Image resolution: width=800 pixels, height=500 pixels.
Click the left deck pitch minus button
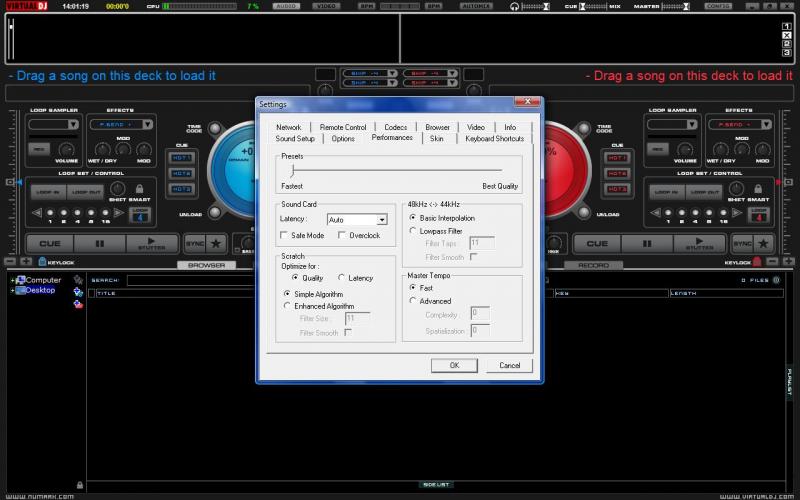click(x=10, y=262)
